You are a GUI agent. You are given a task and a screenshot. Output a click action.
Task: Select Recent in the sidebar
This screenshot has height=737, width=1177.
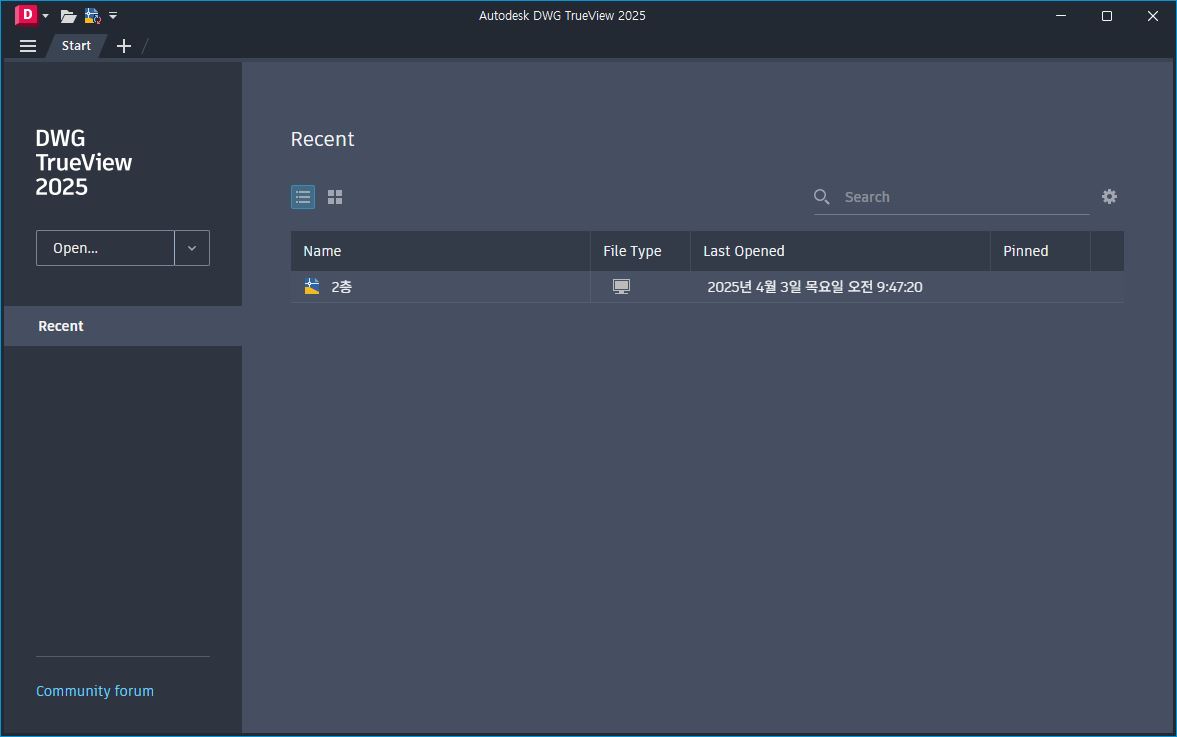tap(123, 326)
